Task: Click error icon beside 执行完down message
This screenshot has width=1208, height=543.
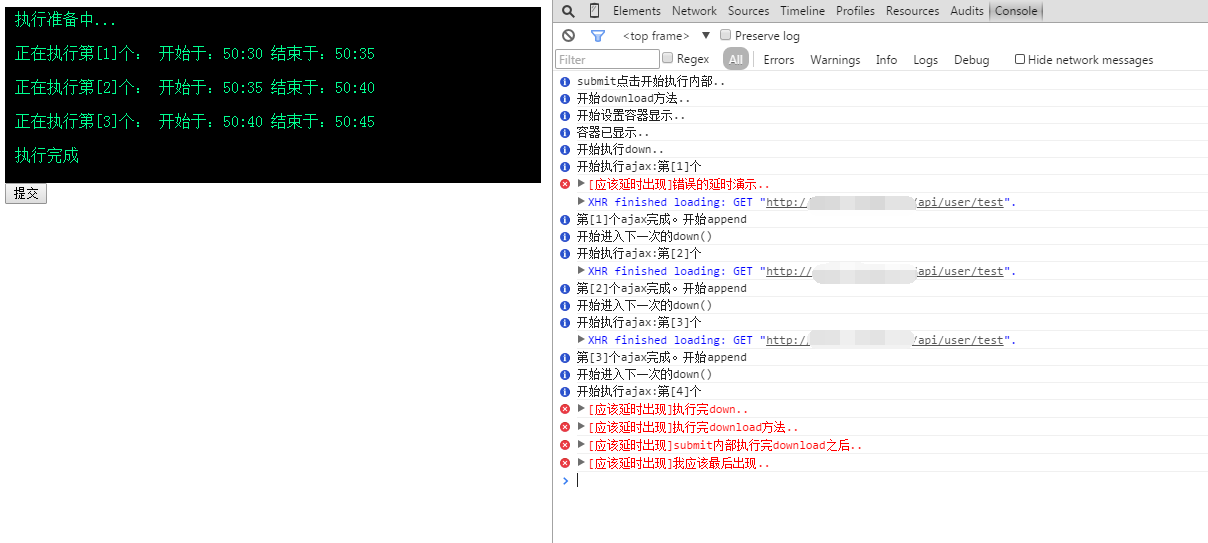Action: (565, 409)
